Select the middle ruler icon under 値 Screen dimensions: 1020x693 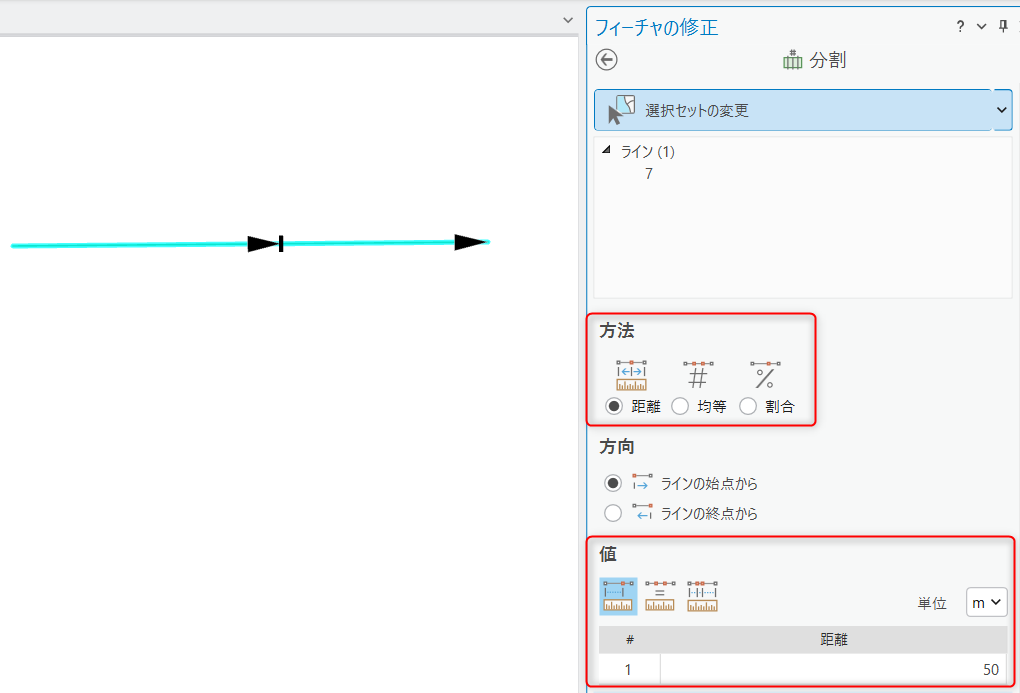660,596
